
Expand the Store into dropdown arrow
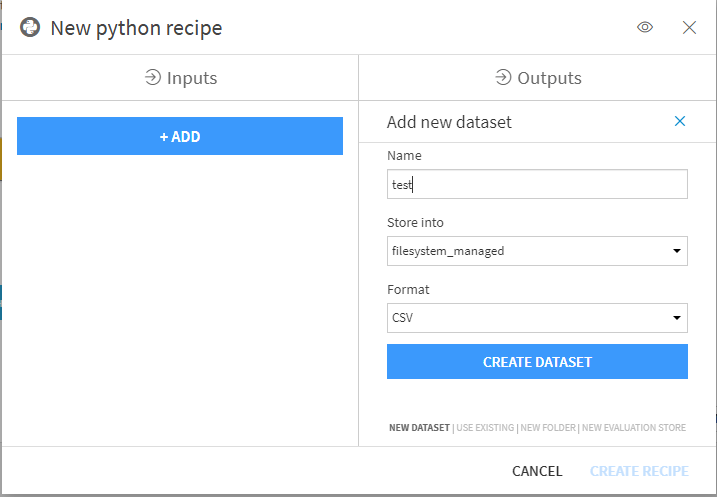(x=677, y=251)
